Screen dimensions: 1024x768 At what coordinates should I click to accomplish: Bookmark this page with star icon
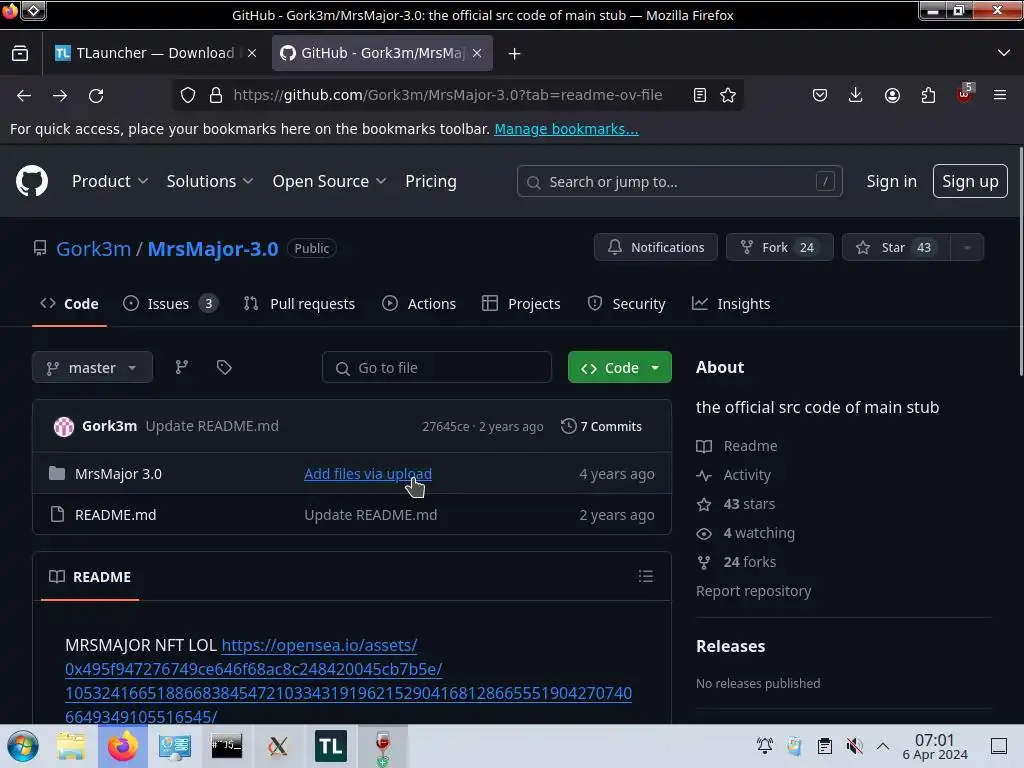(x=728, y=95)
